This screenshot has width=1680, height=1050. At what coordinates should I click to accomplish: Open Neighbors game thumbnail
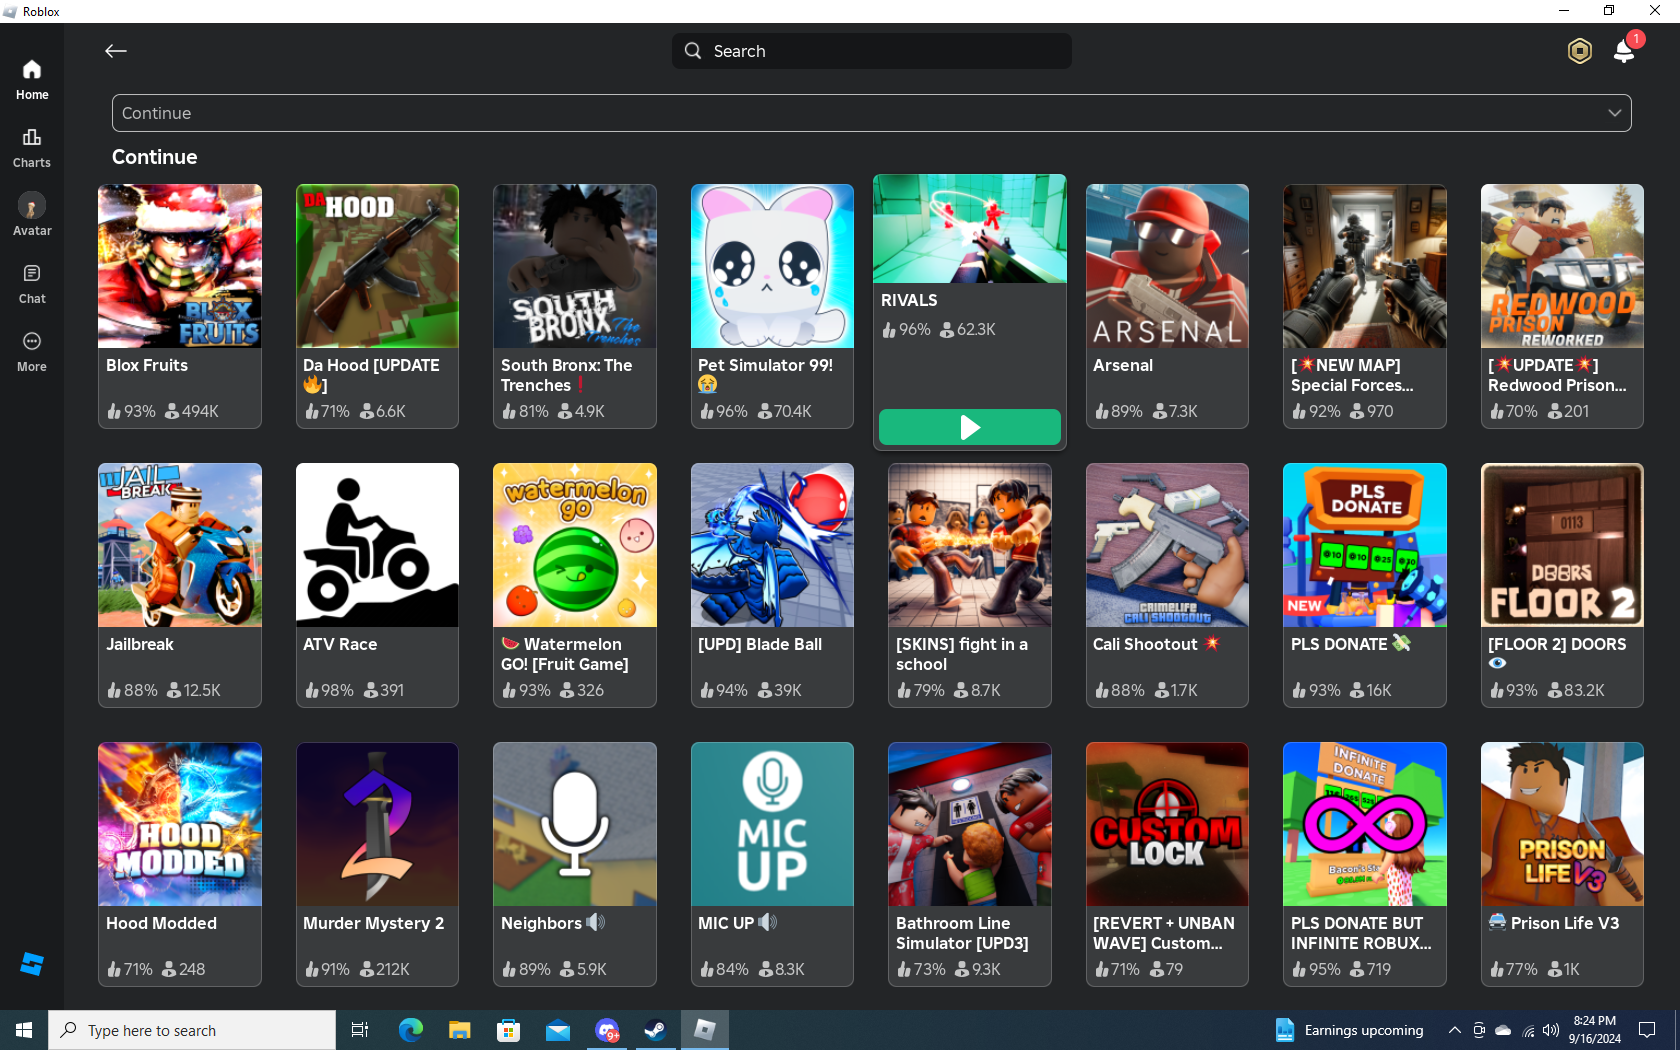point(575,824)
